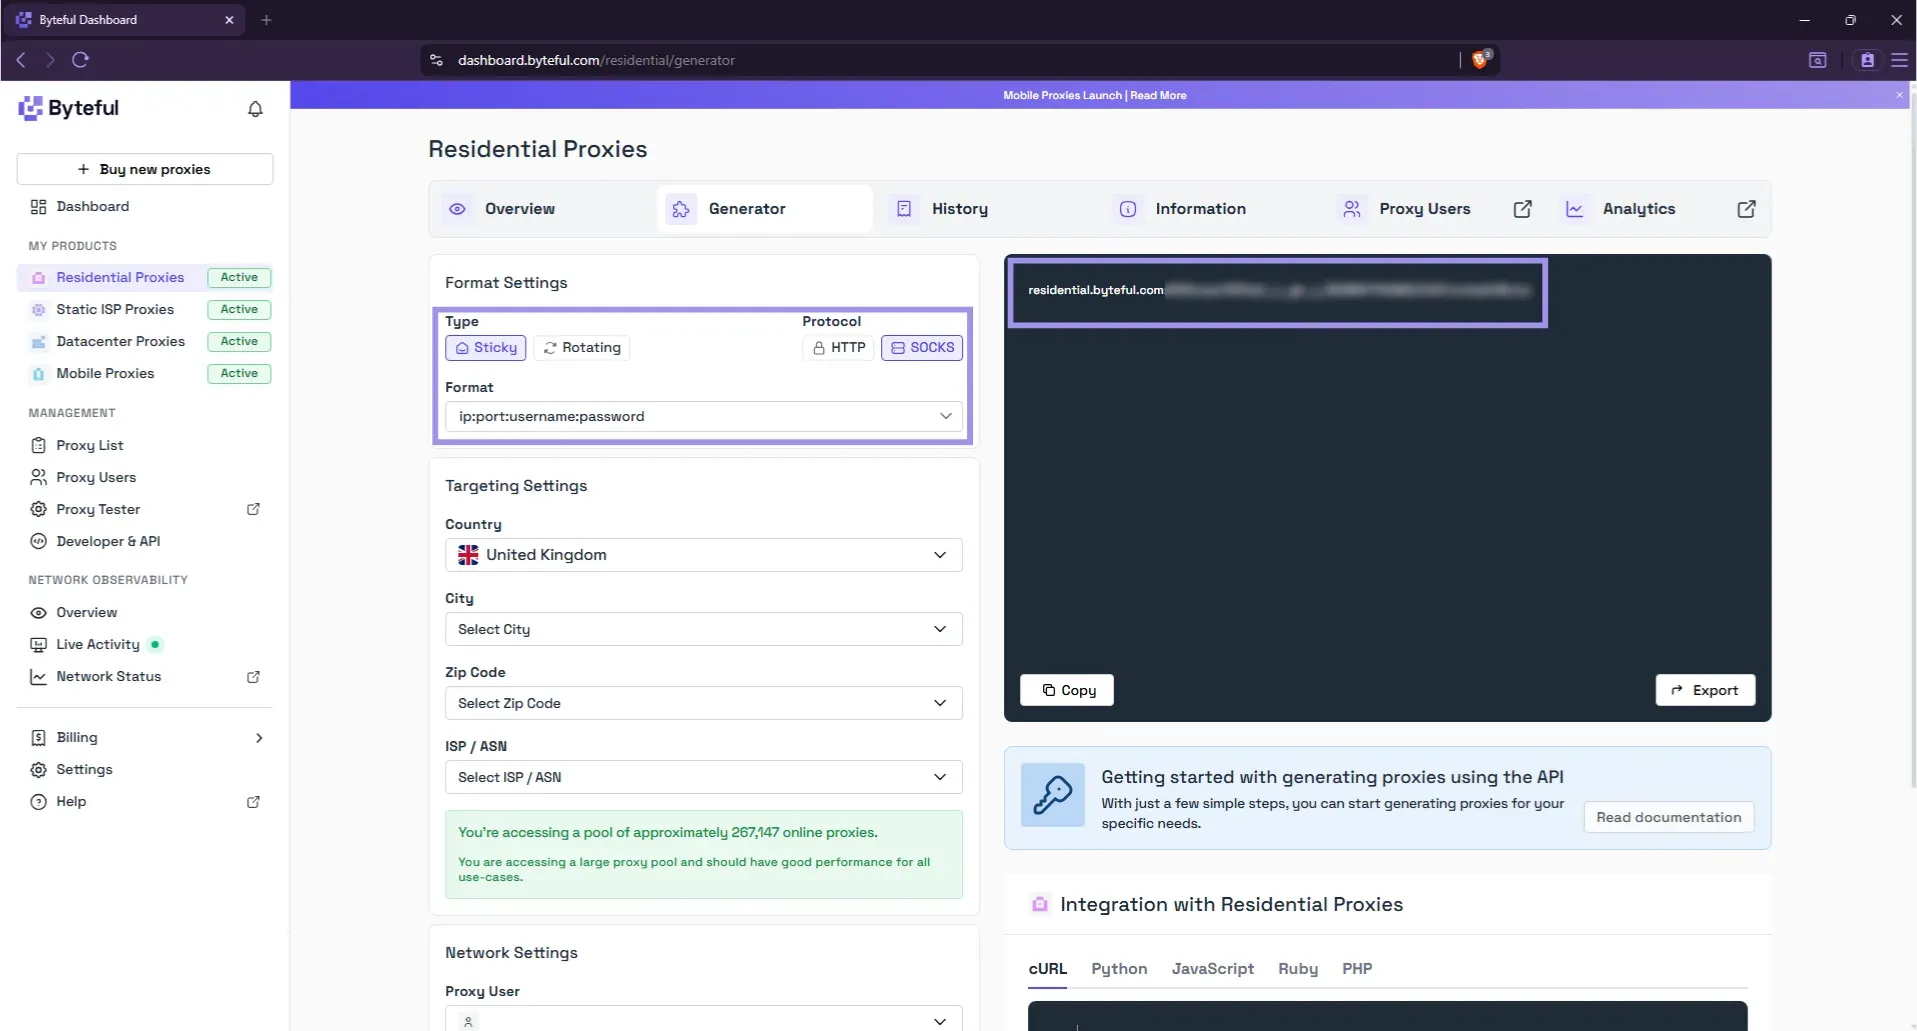Click the Analytics chart icon

point(1574,209)
